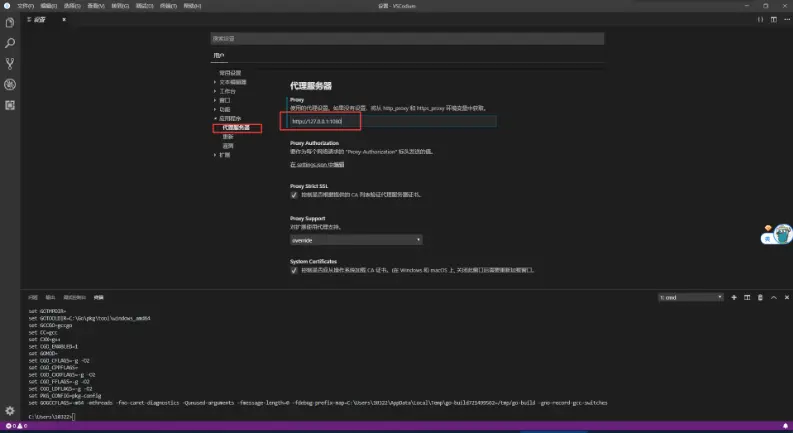
Task: Click the 'Proxy Authorization' setting title
Action: (314, 143)
